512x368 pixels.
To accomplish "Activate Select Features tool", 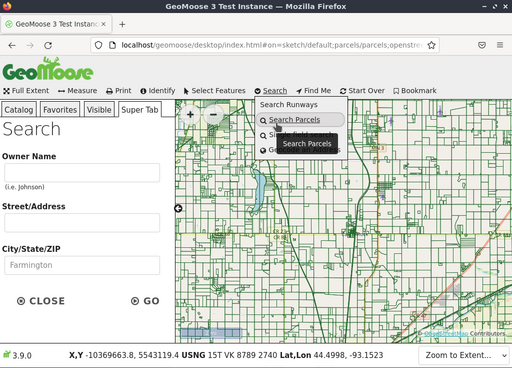I will 214,91.
